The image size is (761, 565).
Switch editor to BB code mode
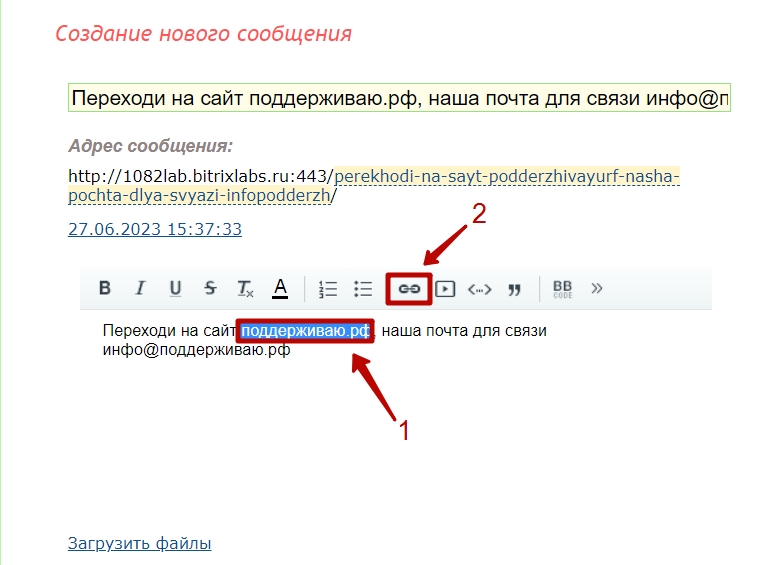pyautogui.click(x=563, y=289)
